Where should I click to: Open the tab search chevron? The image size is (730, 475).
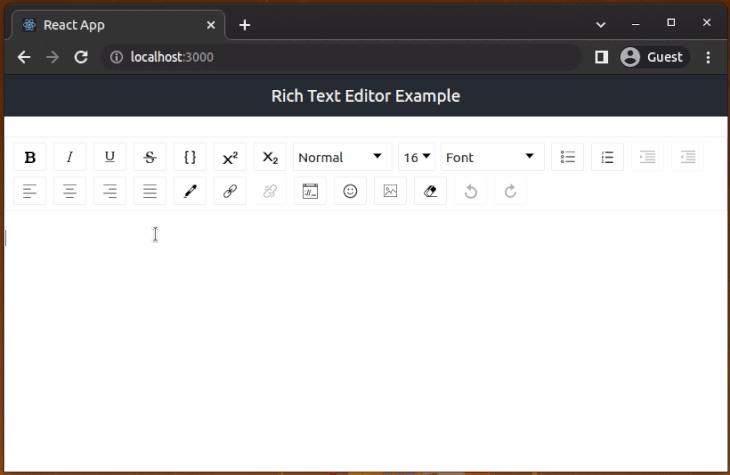click(601, 25)
